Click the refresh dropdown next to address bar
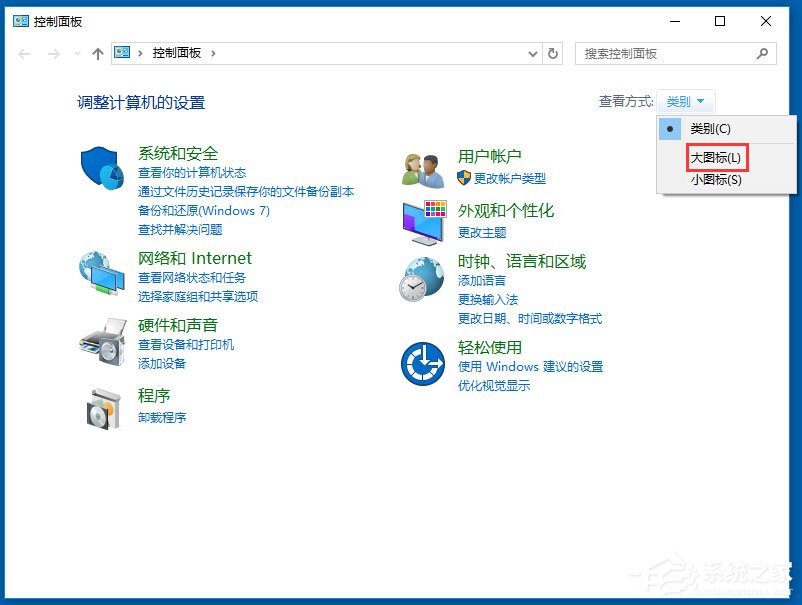The width and height of the screenshot is (802, 605). pos(553,54)
